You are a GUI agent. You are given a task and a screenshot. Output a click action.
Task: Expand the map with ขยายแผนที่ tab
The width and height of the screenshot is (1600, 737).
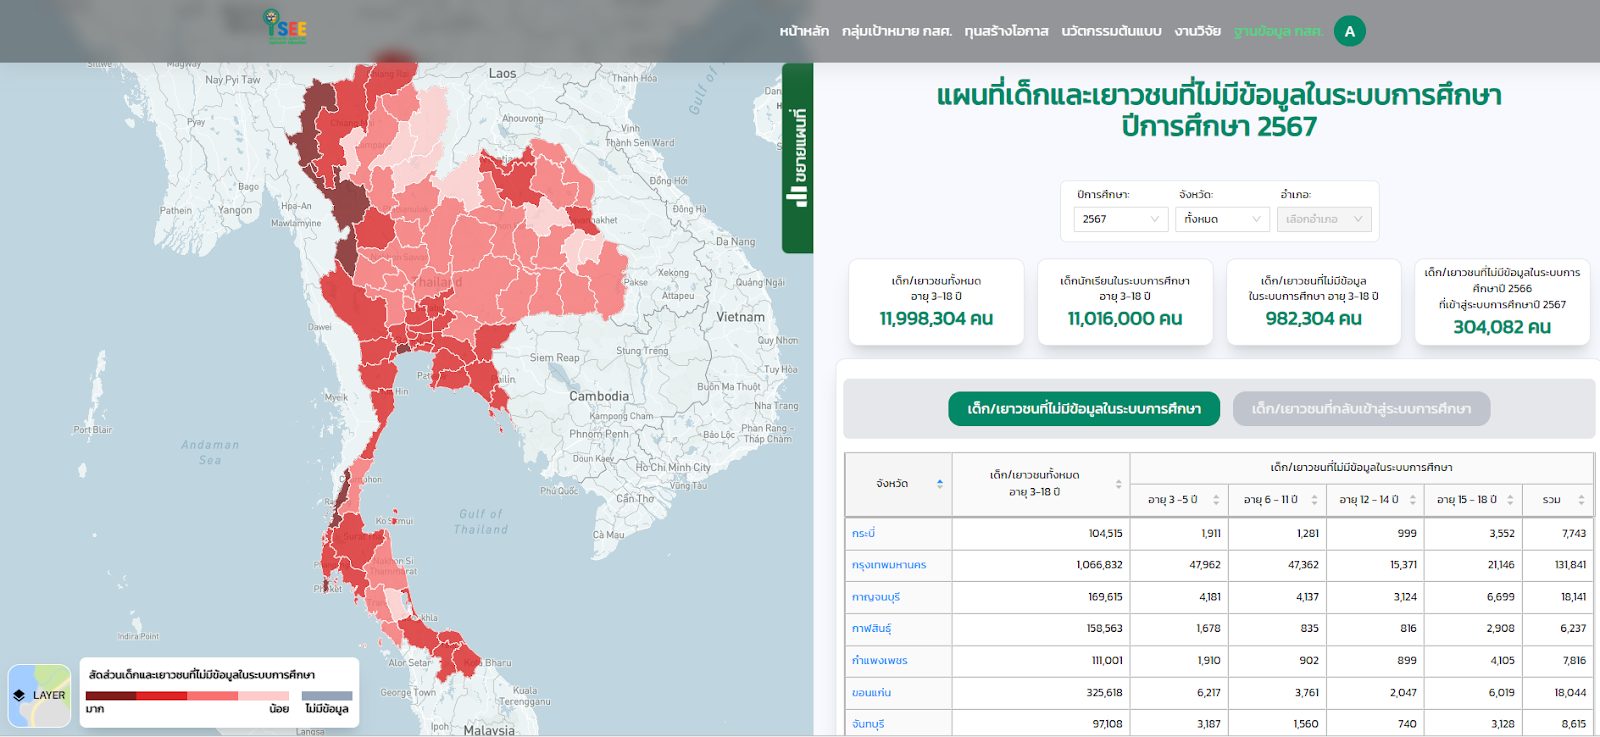(x=797, y=158)
